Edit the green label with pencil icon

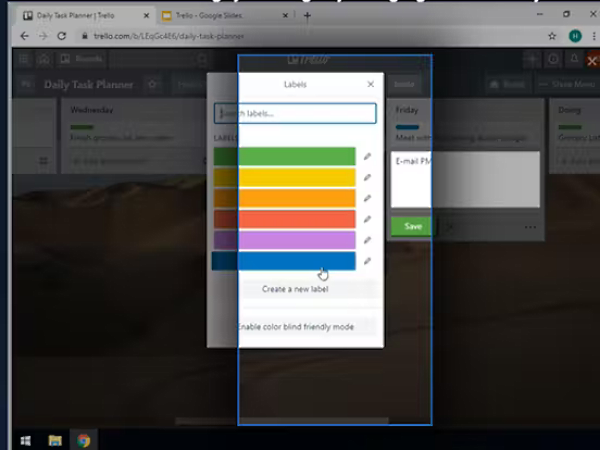coord(367,156)
